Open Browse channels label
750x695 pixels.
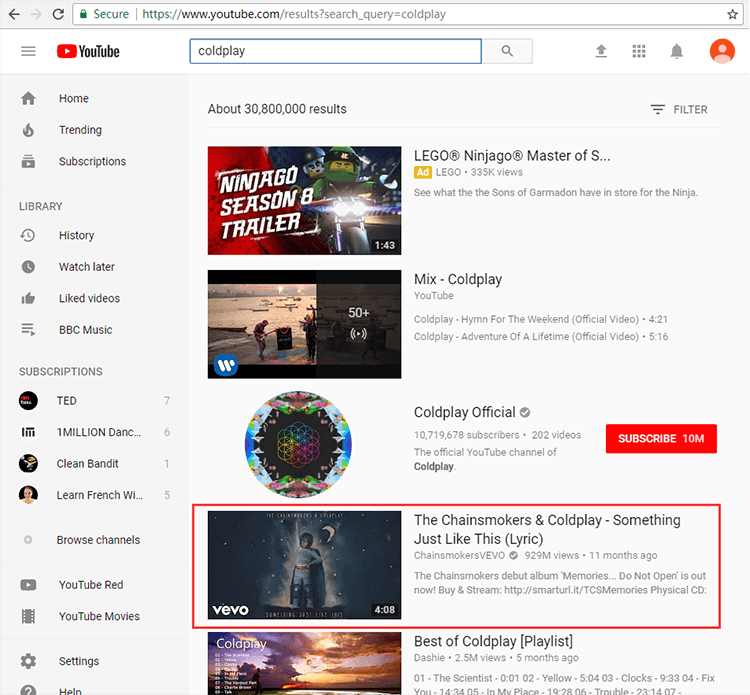click(98, 540)
